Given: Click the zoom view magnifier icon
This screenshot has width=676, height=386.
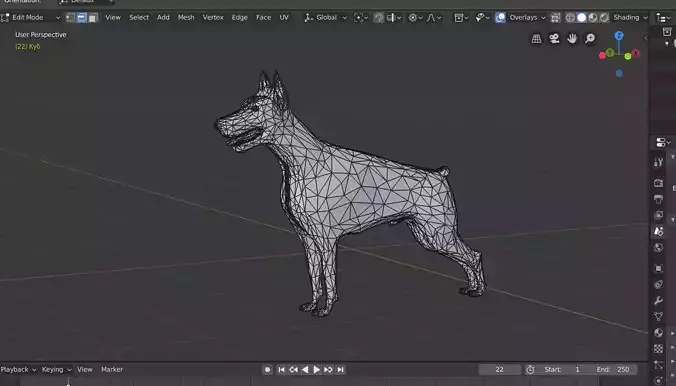Looking at the screenshot, I should (x=590, y=39).
